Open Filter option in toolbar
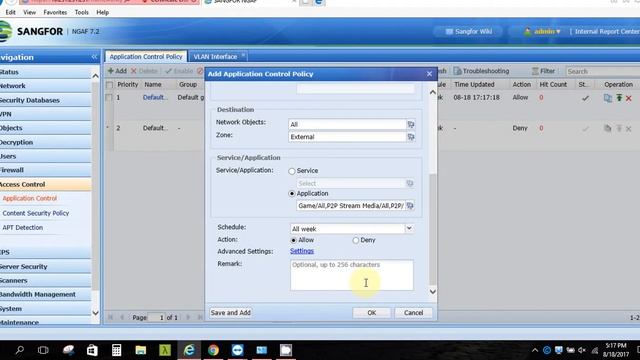 pos(543,71)
